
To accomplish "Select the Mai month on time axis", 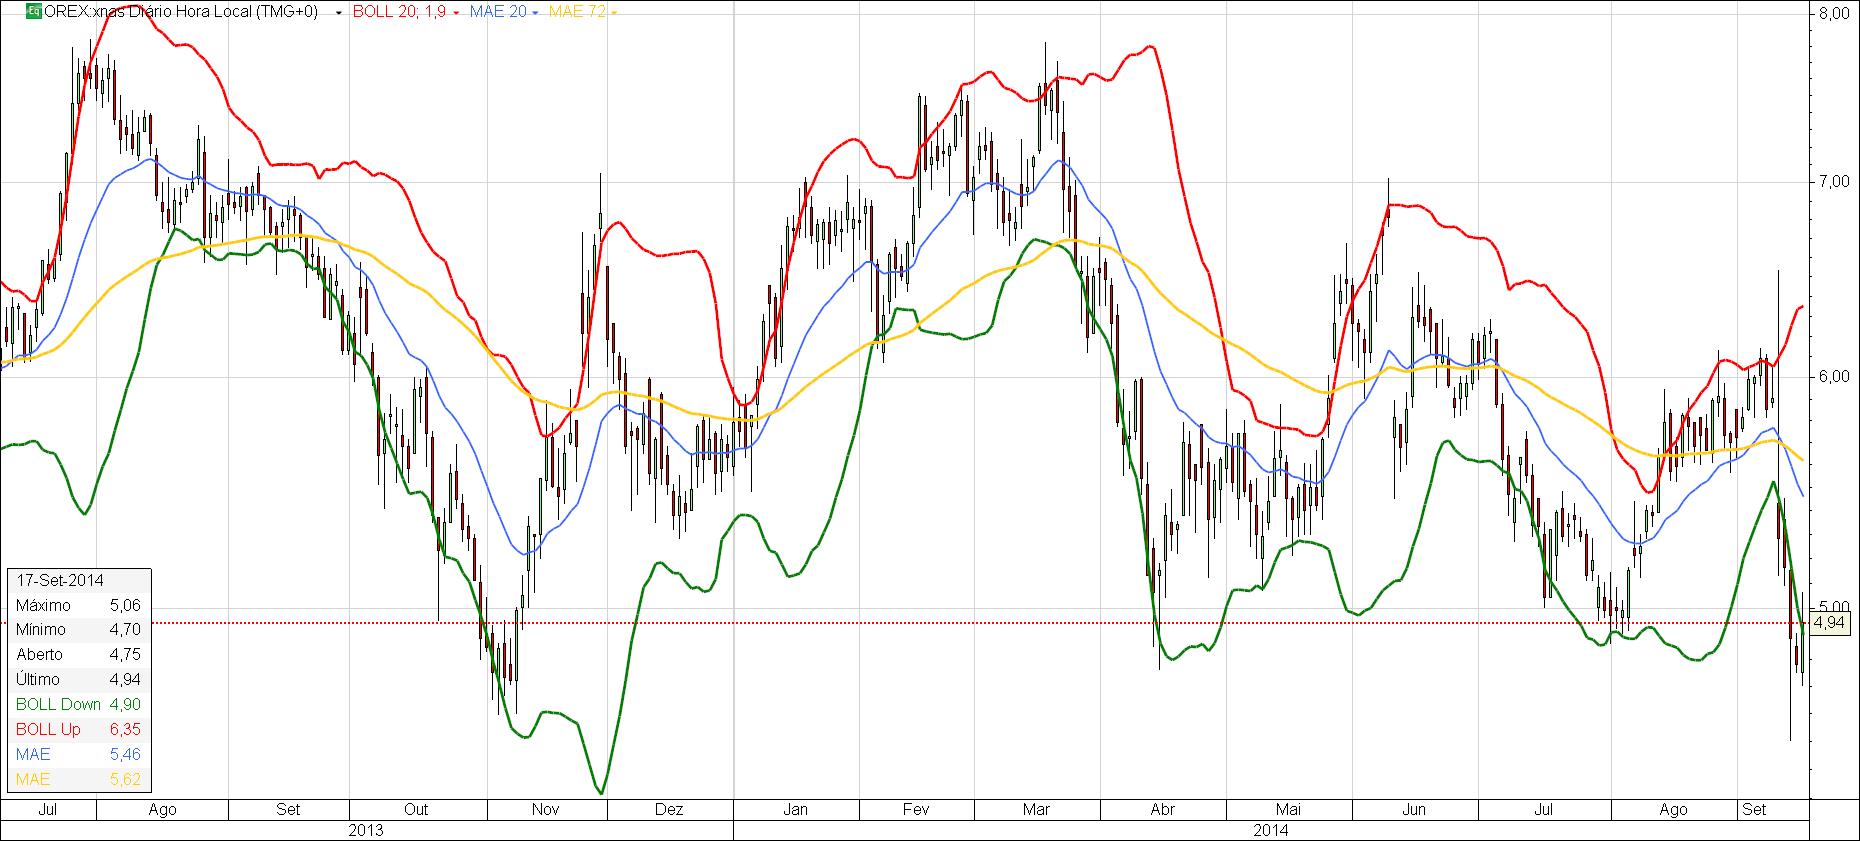I will coord(1289,809).
